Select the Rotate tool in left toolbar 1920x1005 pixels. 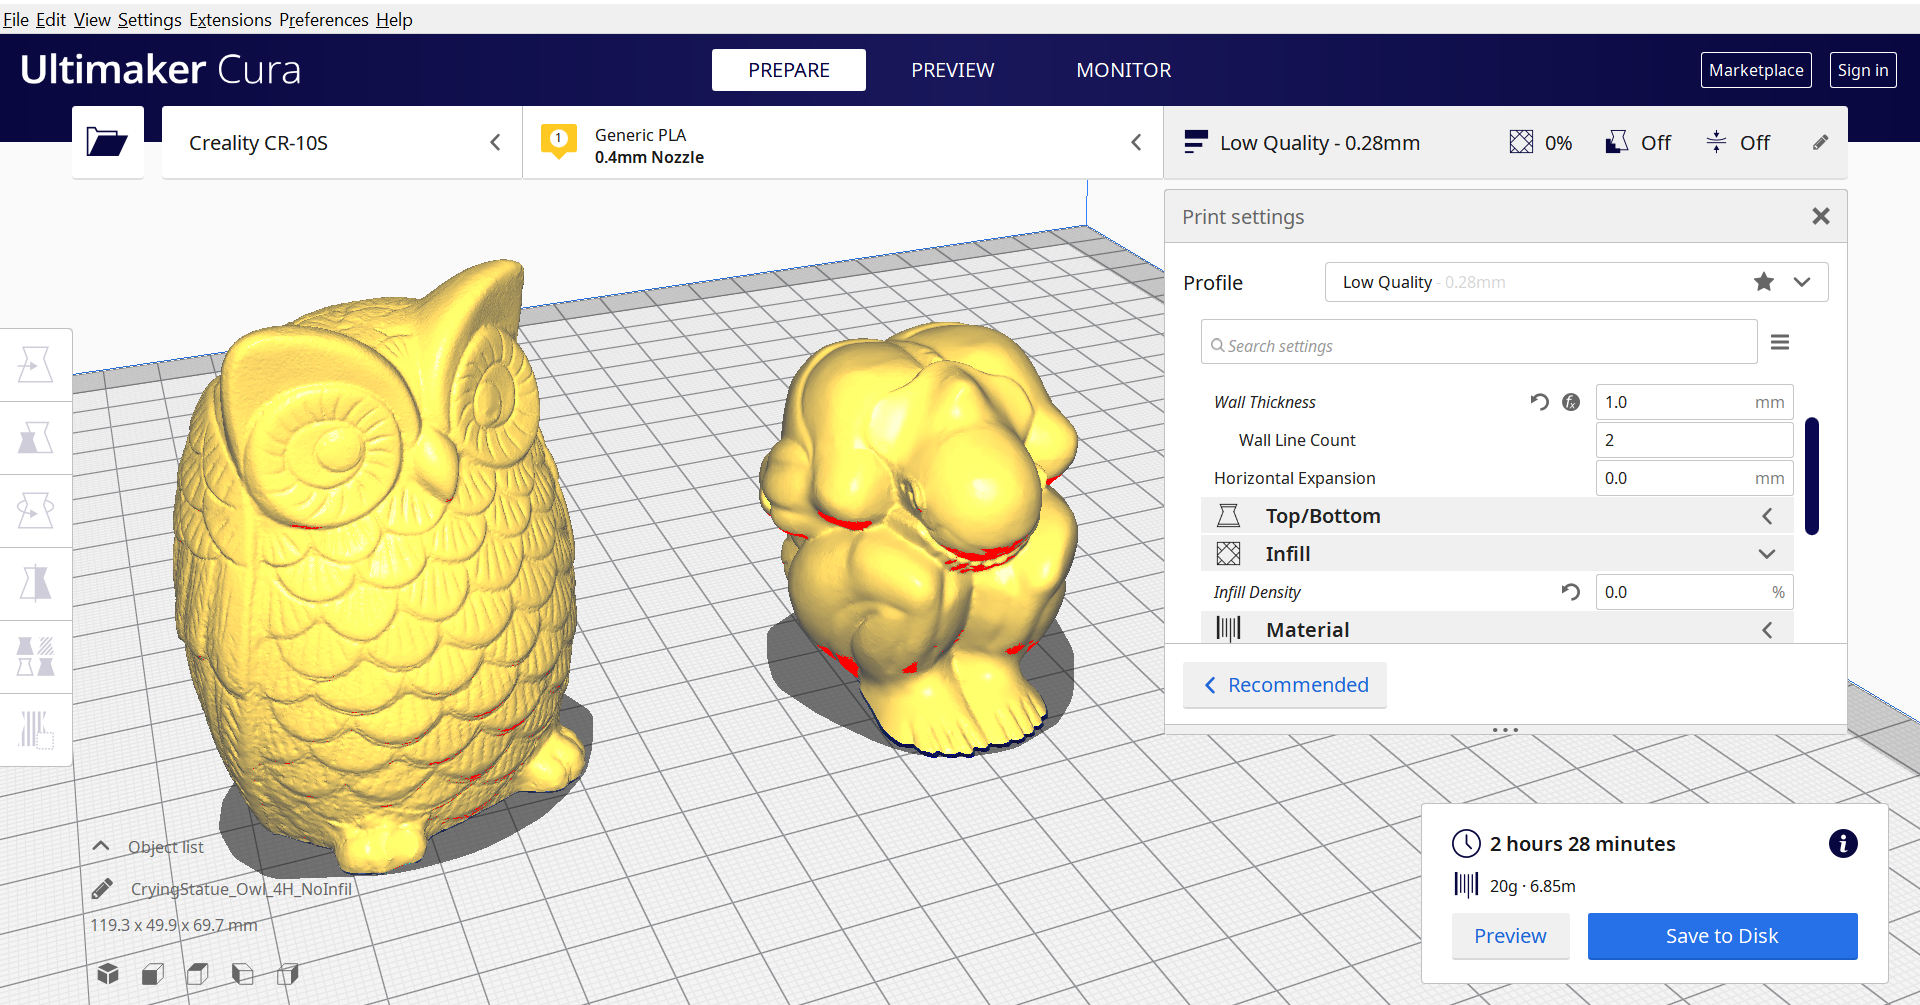pyautogui.click(x=36, y=511)
